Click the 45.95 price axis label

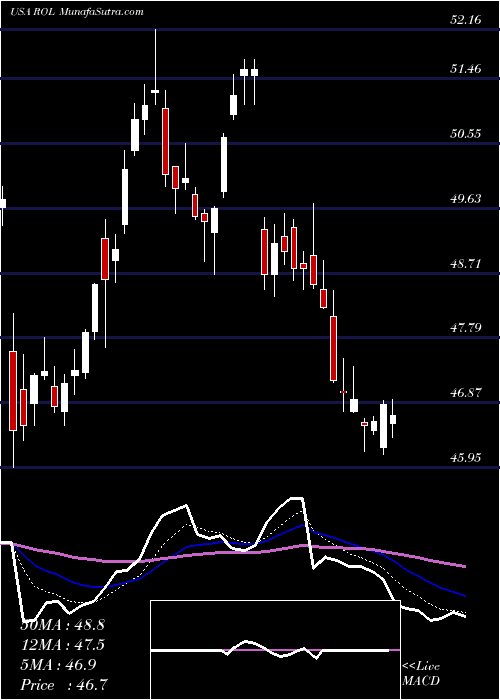[466, 458]
